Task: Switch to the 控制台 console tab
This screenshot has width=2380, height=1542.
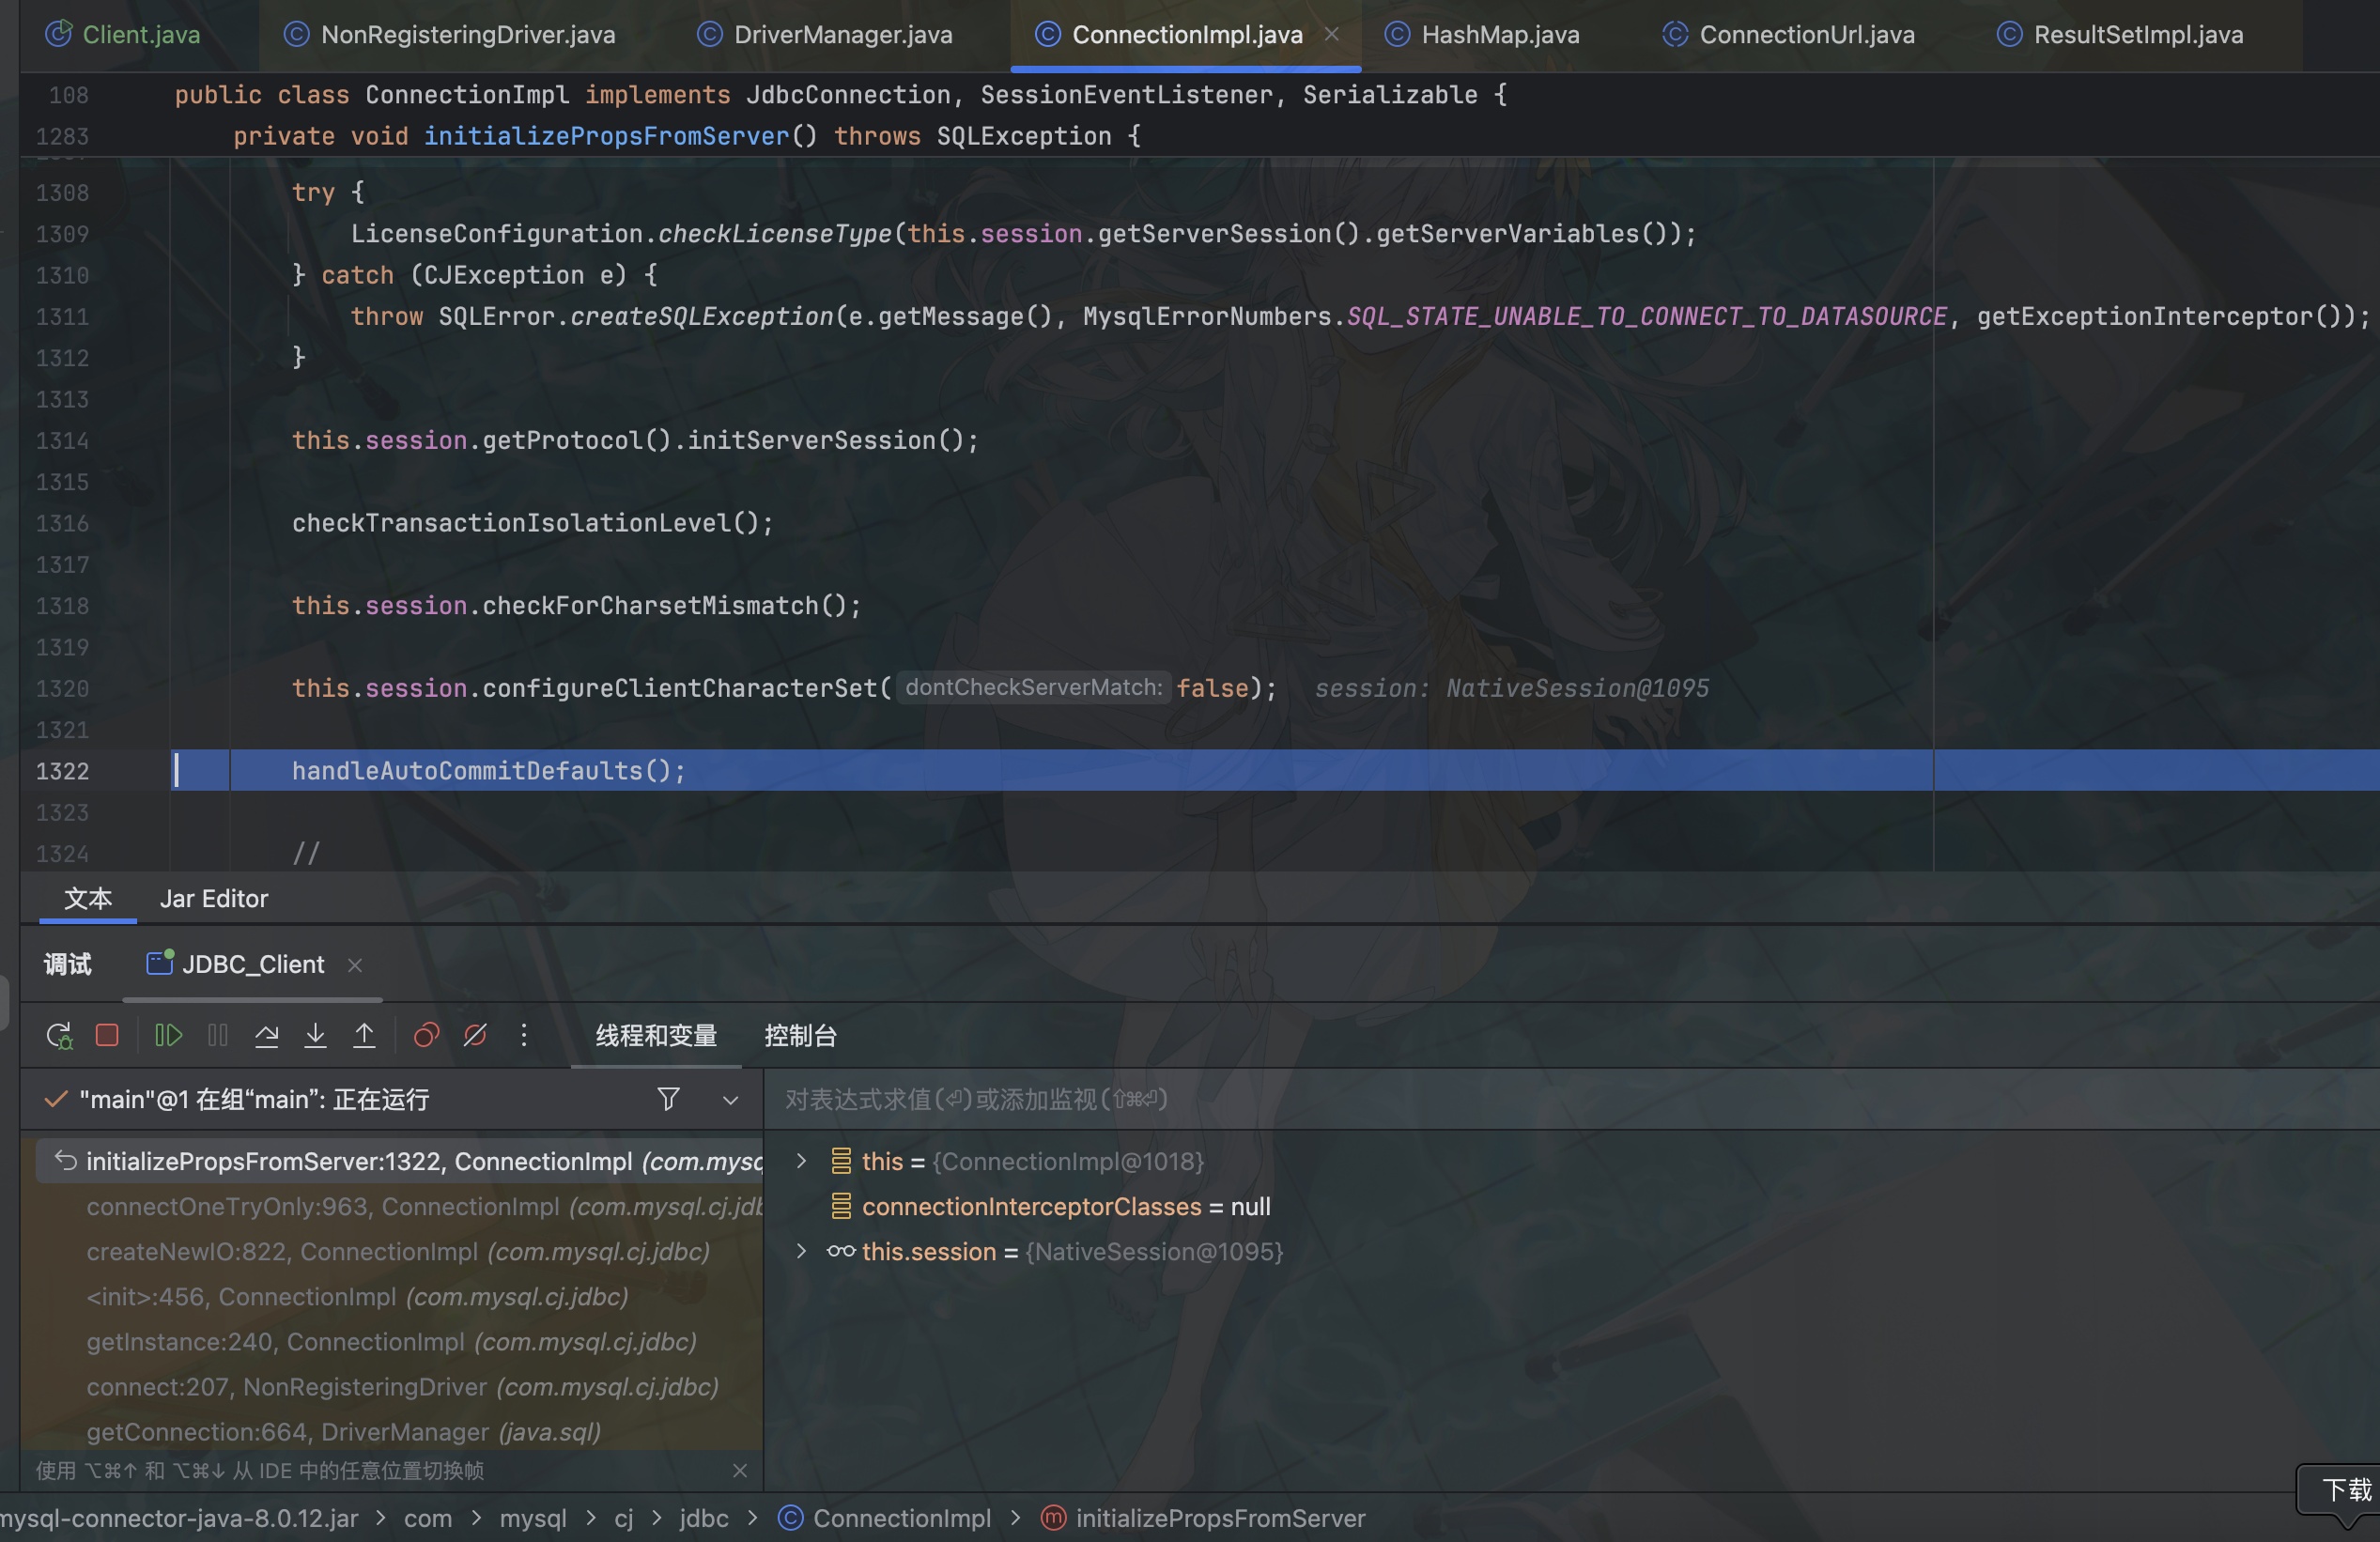Action: click(x=800, y=1035)
